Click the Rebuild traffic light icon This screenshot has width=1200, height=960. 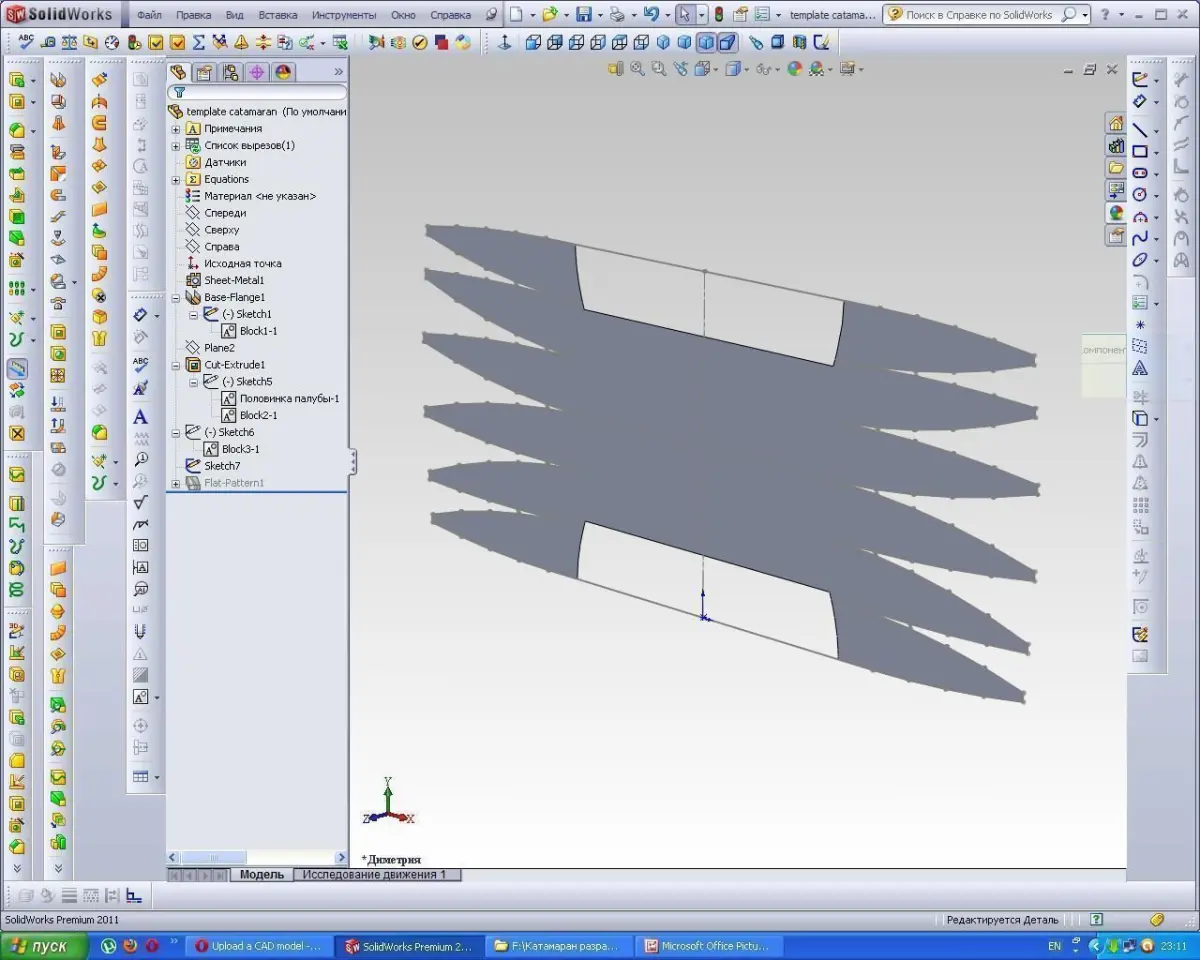point(718,14)
